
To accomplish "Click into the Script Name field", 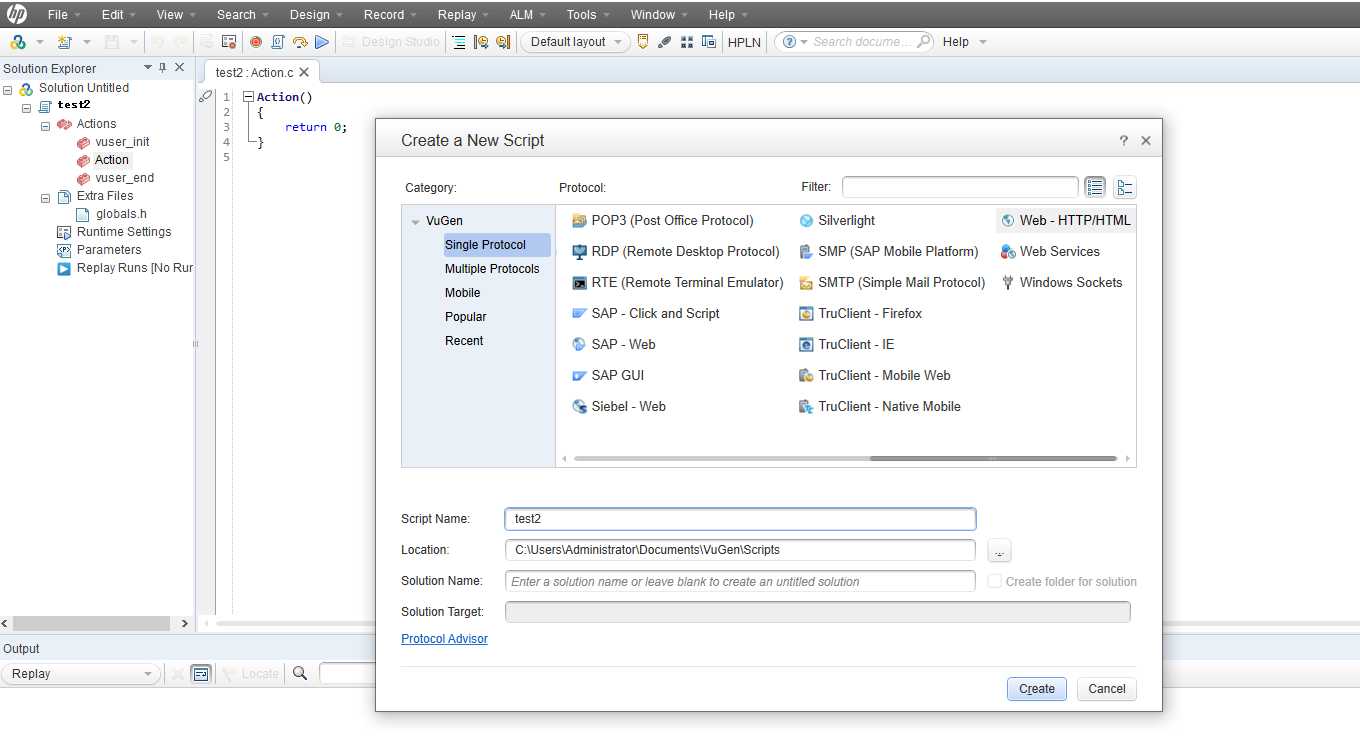I will 740,519.
